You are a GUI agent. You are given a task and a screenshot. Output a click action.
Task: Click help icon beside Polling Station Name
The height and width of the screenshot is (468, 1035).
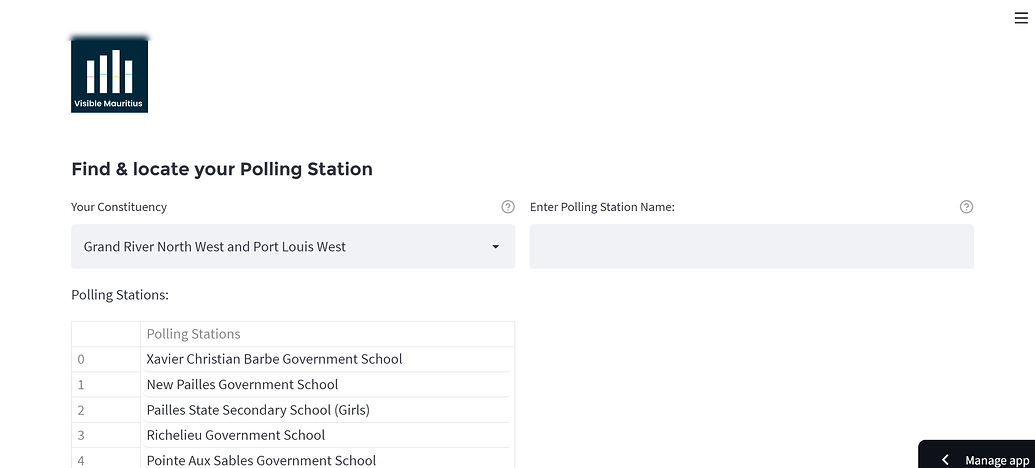click(x=966, y=207)
